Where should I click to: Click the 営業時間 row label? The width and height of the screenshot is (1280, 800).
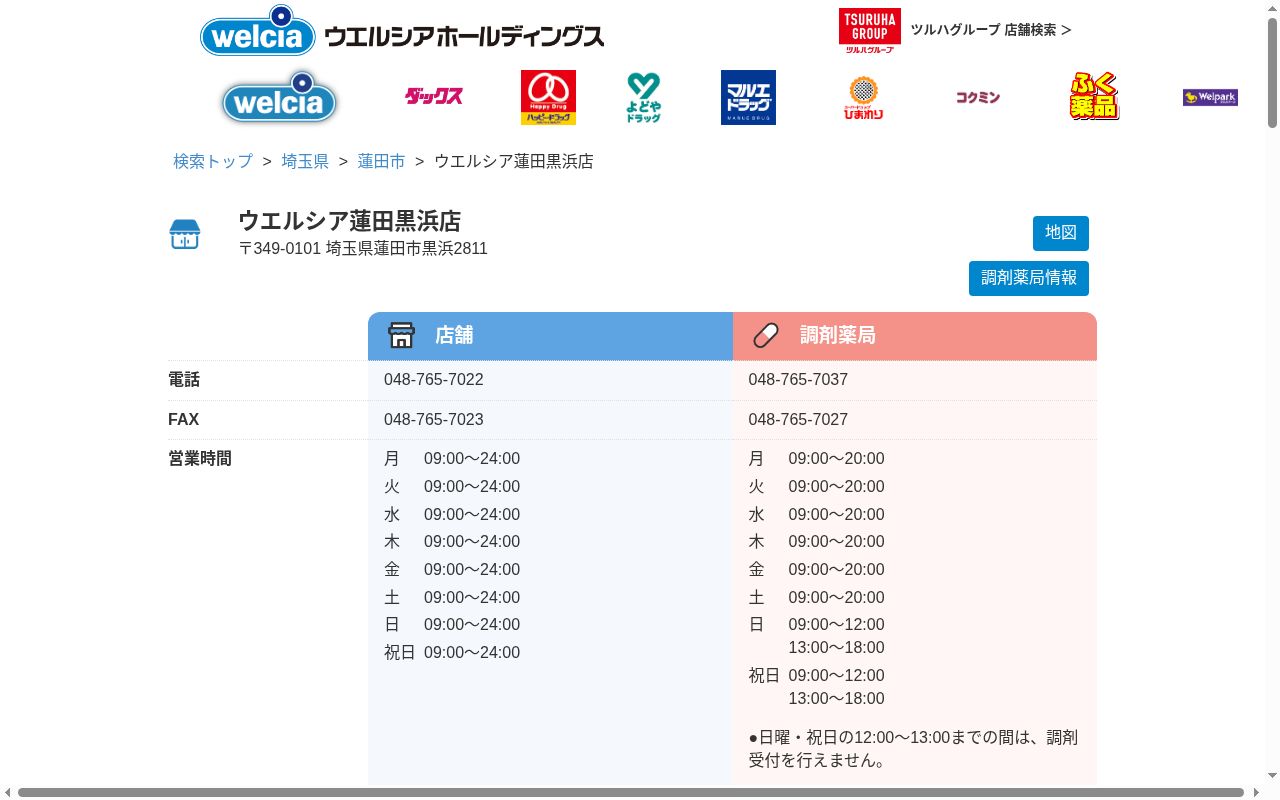point(200,459)
